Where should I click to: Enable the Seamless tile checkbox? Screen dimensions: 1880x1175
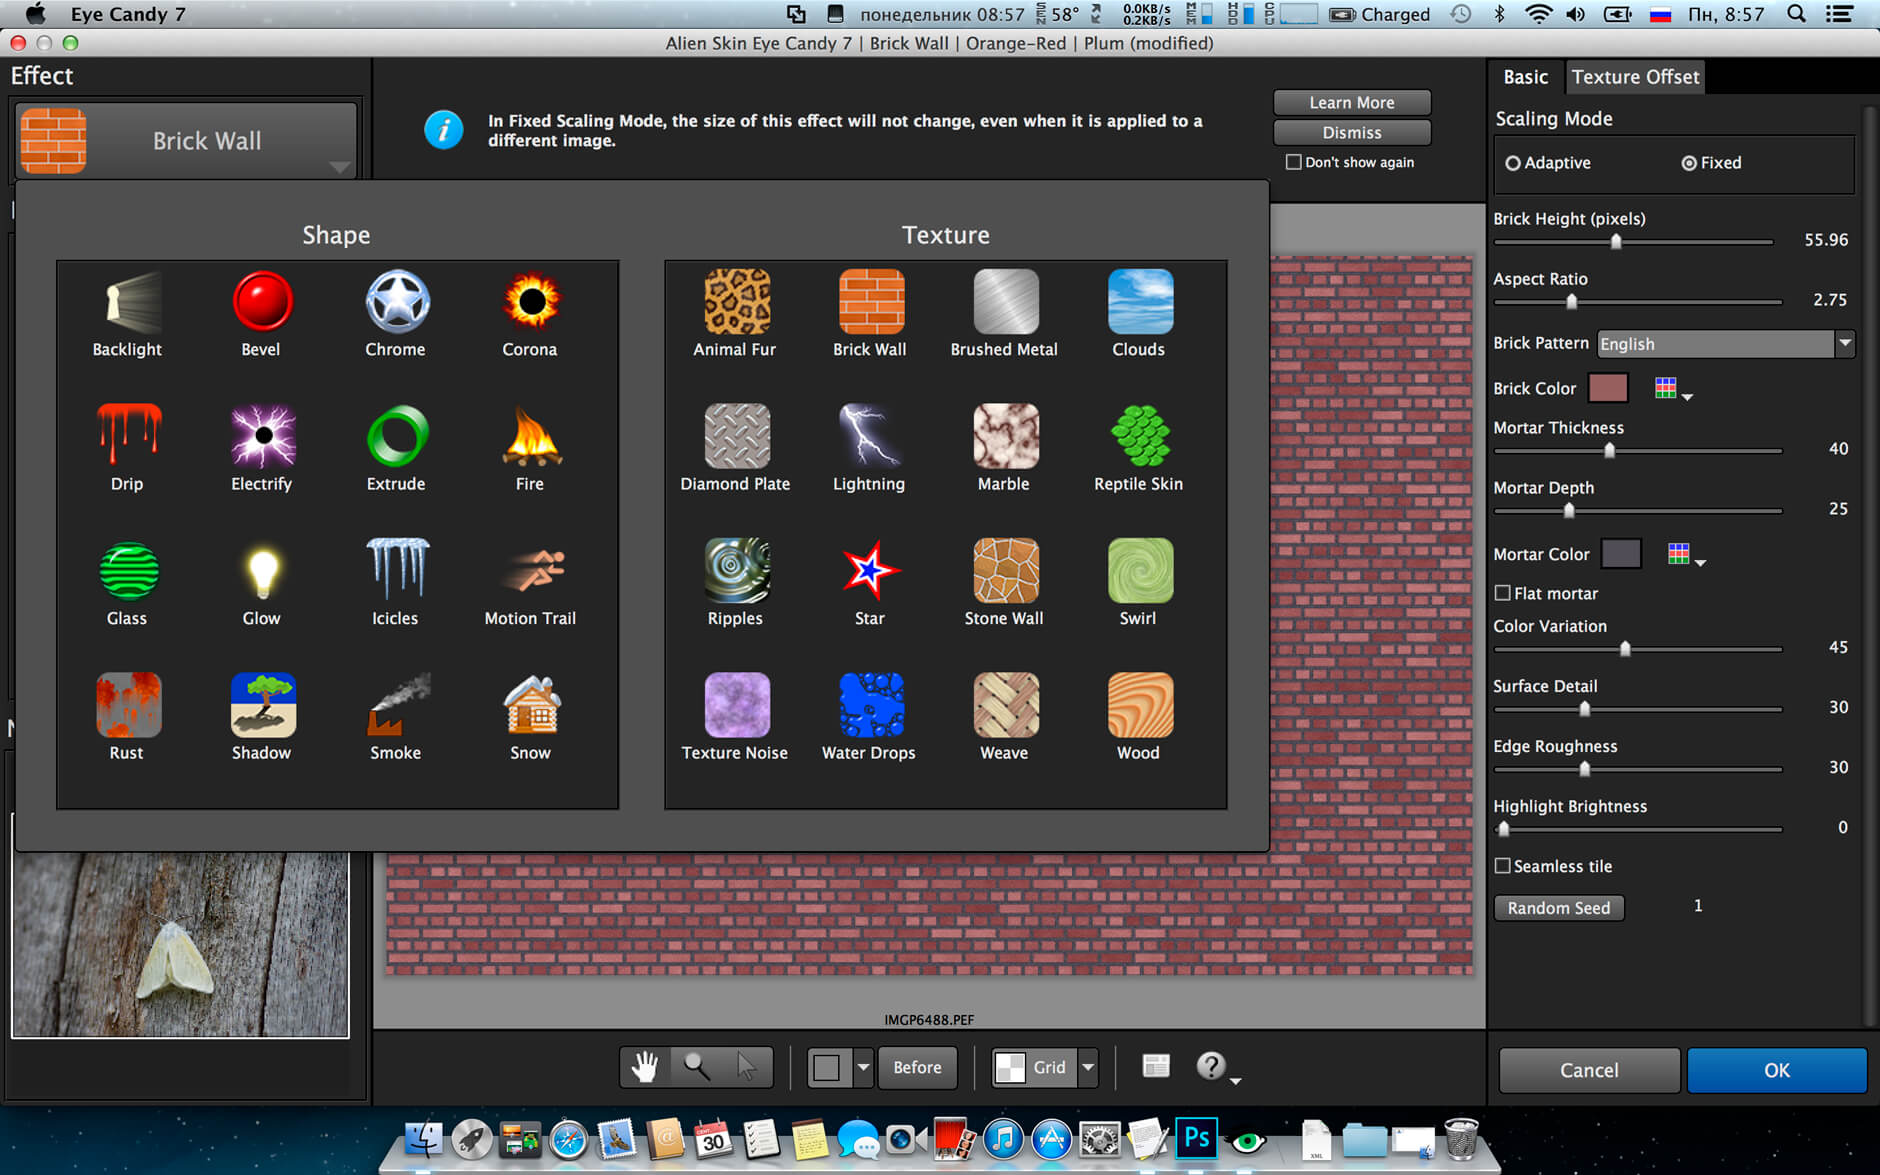coord(1502,866)
